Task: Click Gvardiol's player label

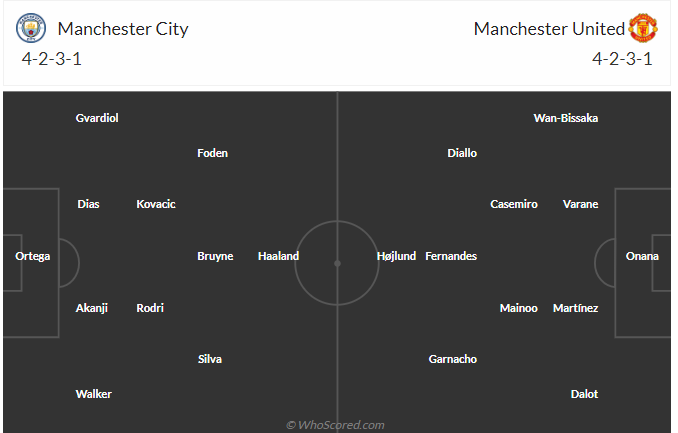Action: pyautogui.click(x=97, y=118)
